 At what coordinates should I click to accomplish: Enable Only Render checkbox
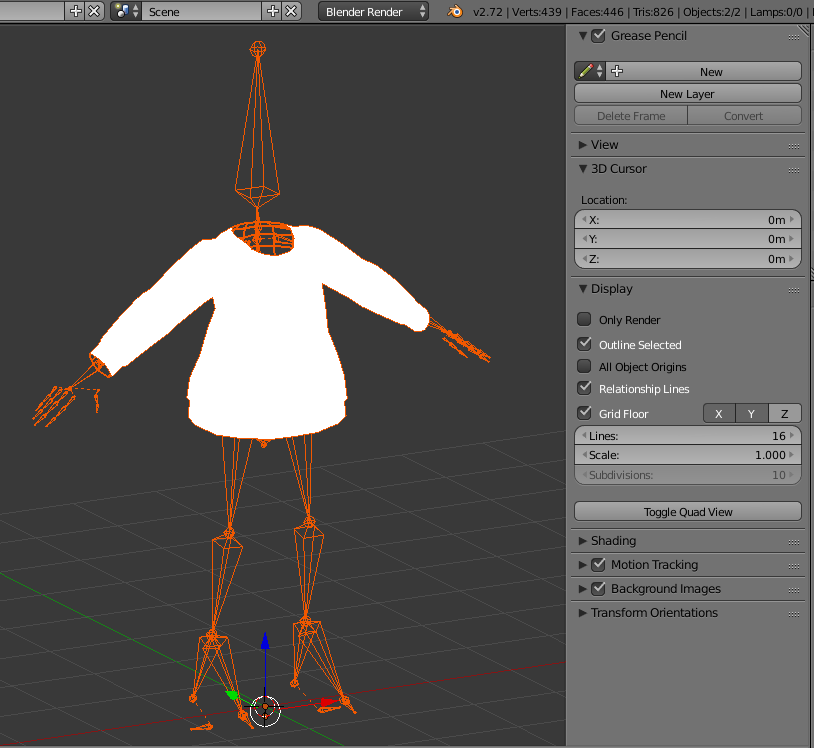click(x=584, y=319)
